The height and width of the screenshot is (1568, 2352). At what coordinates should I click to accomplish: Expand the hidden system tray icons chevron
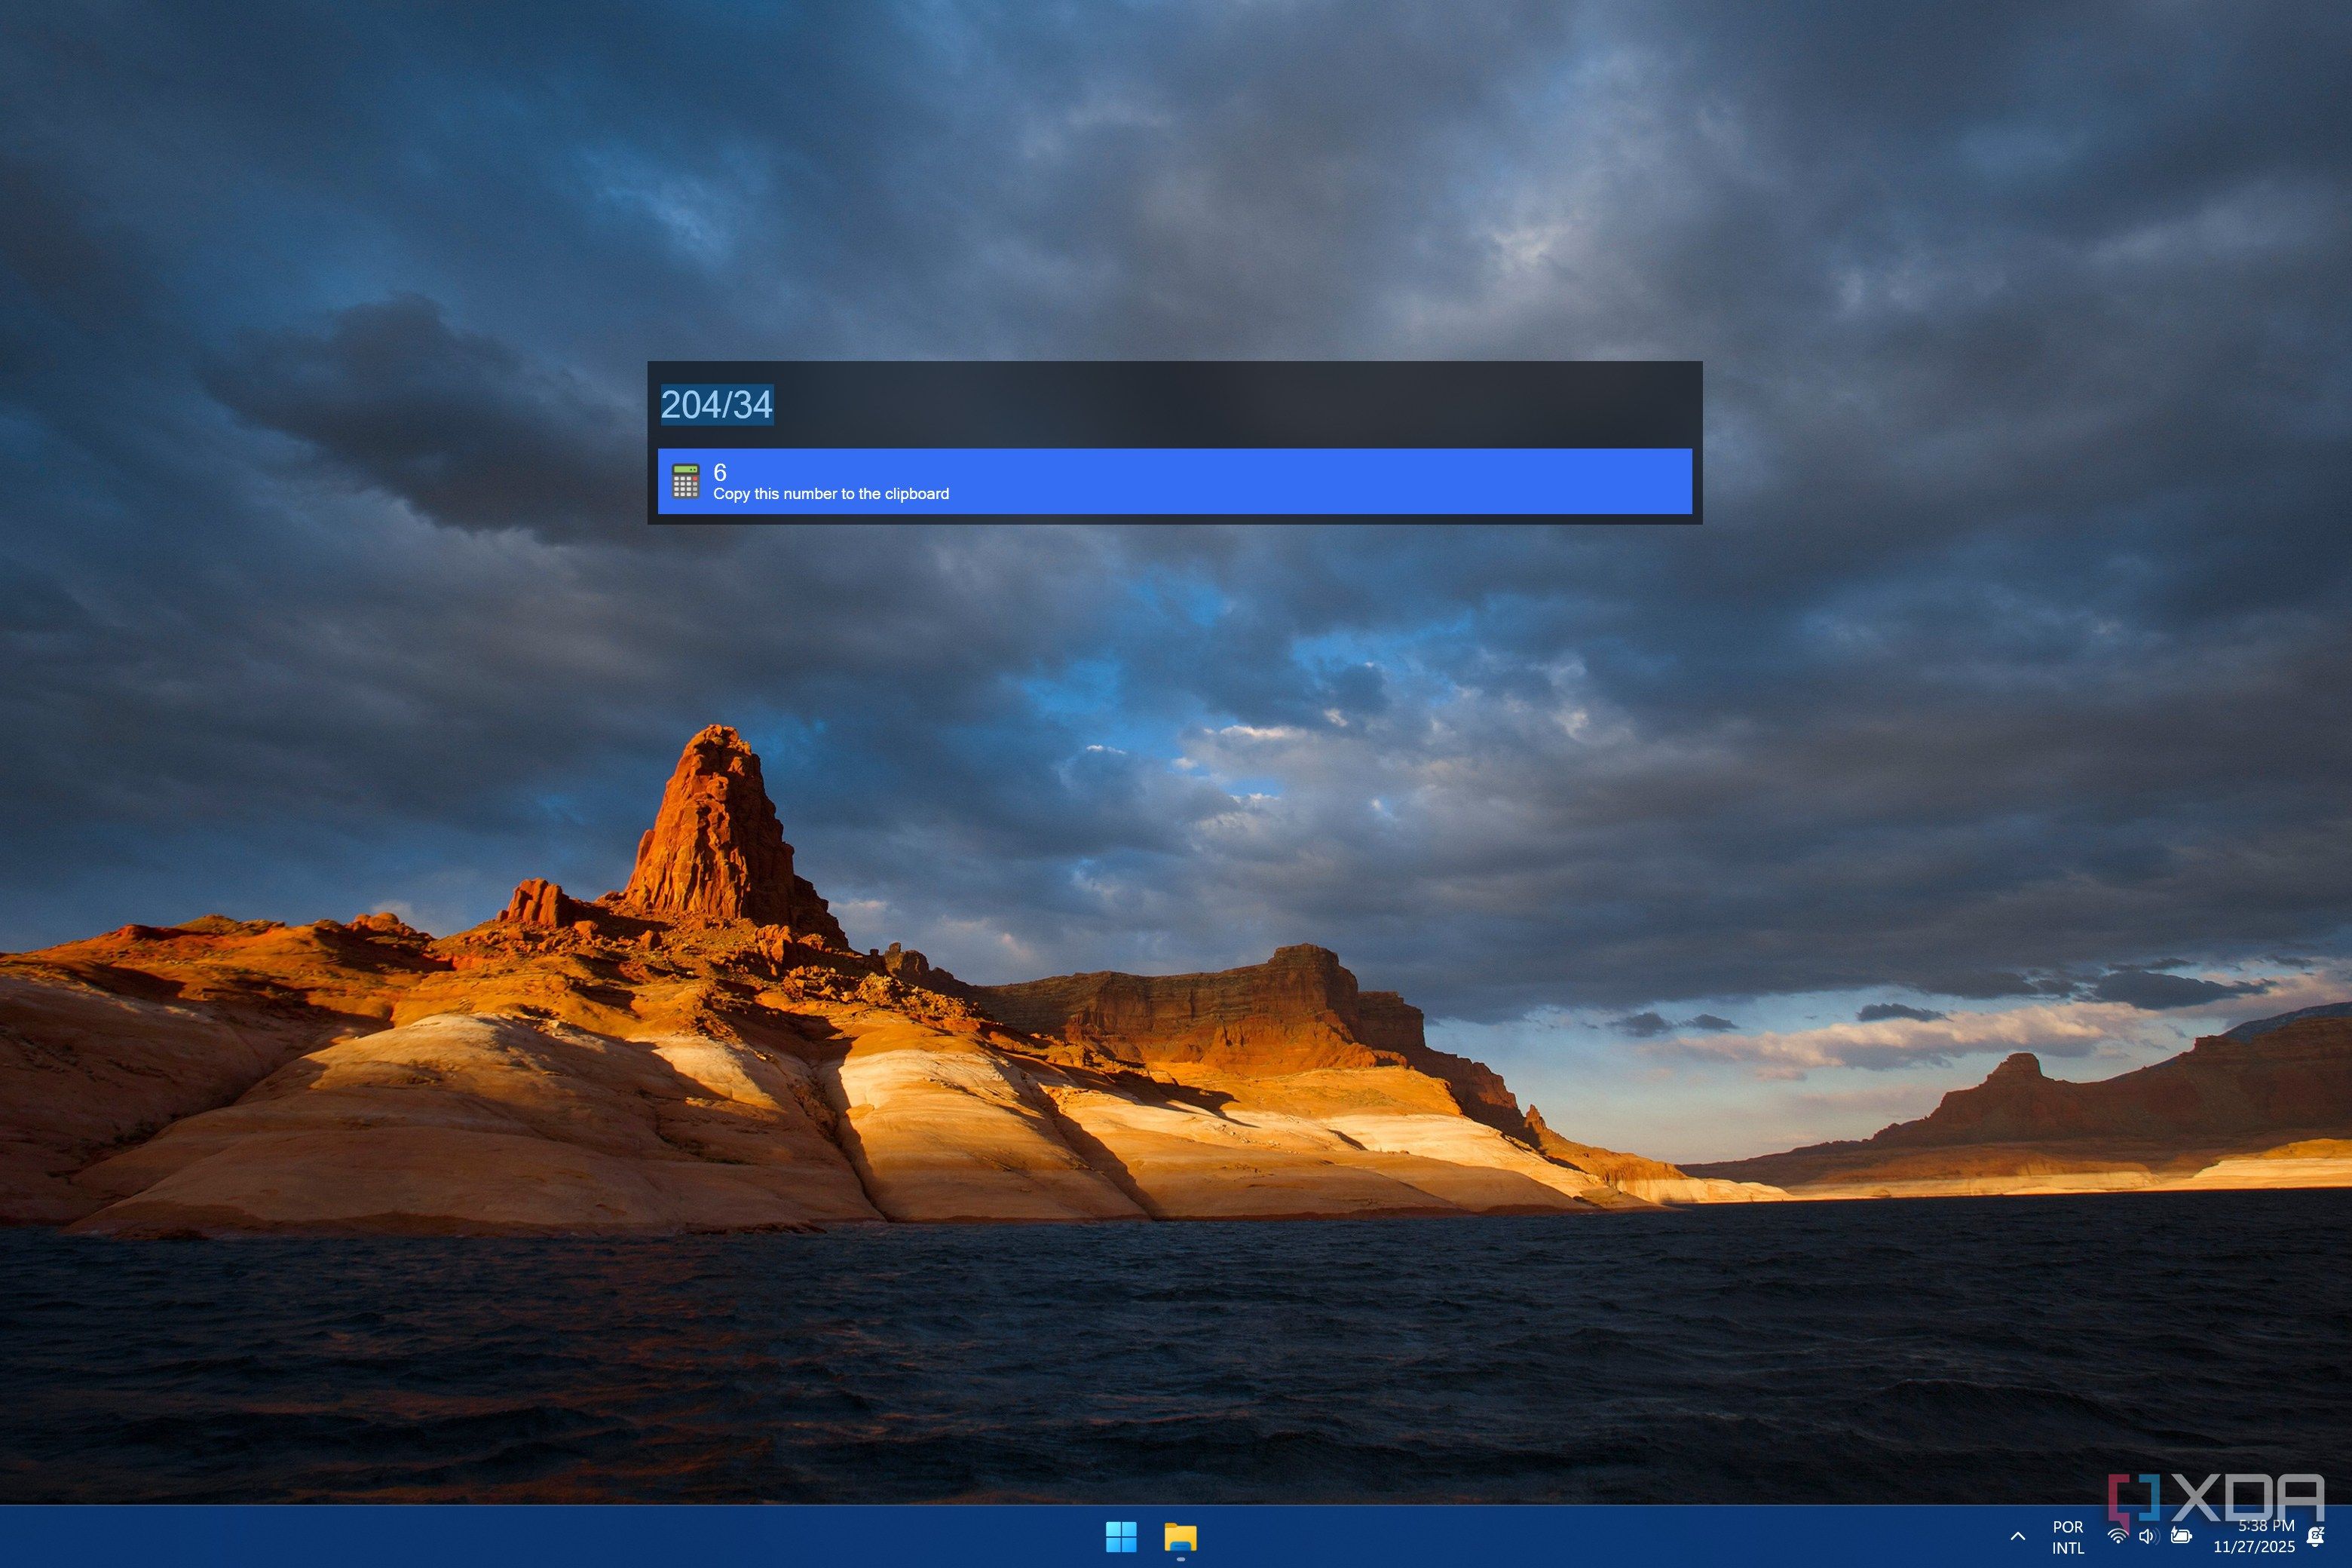pos(2018,1537)
